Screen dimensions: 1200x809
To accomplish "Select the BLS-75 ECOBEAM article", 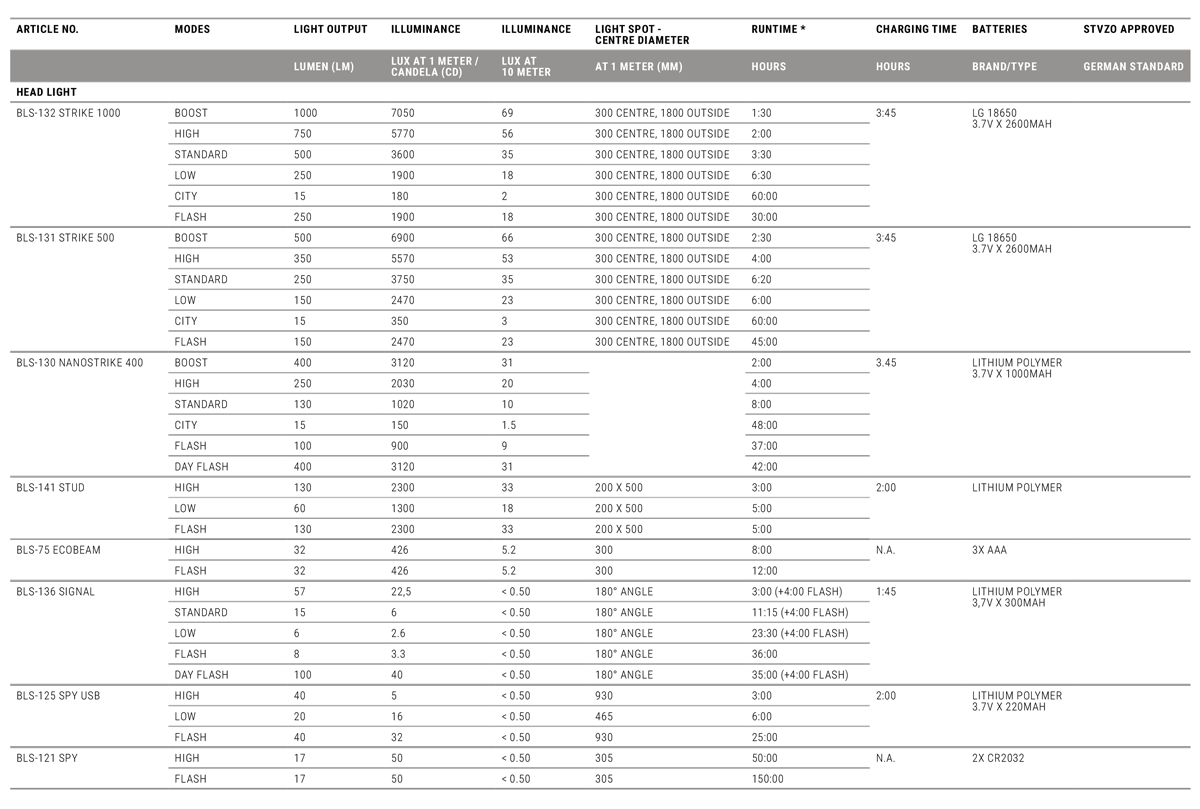I will [x=58, y=550].
